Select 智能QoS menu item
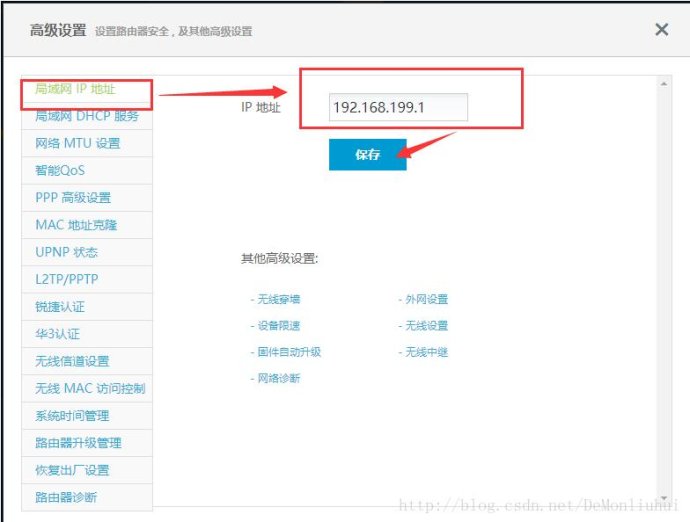The image size is (690, 522). coord(60,171)
